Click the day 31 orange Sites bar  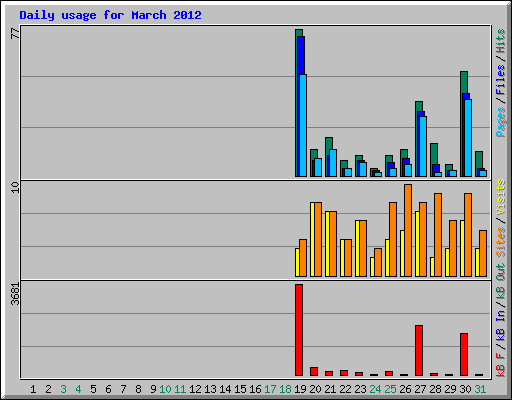pos(483,253)
